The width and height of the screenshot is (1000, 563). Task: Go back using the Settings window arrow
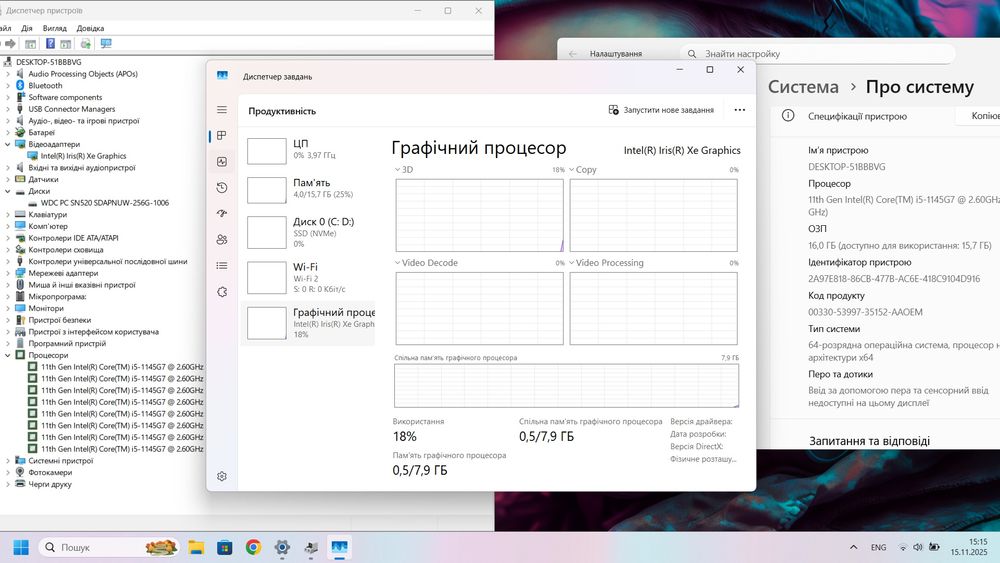pos(573,54)
